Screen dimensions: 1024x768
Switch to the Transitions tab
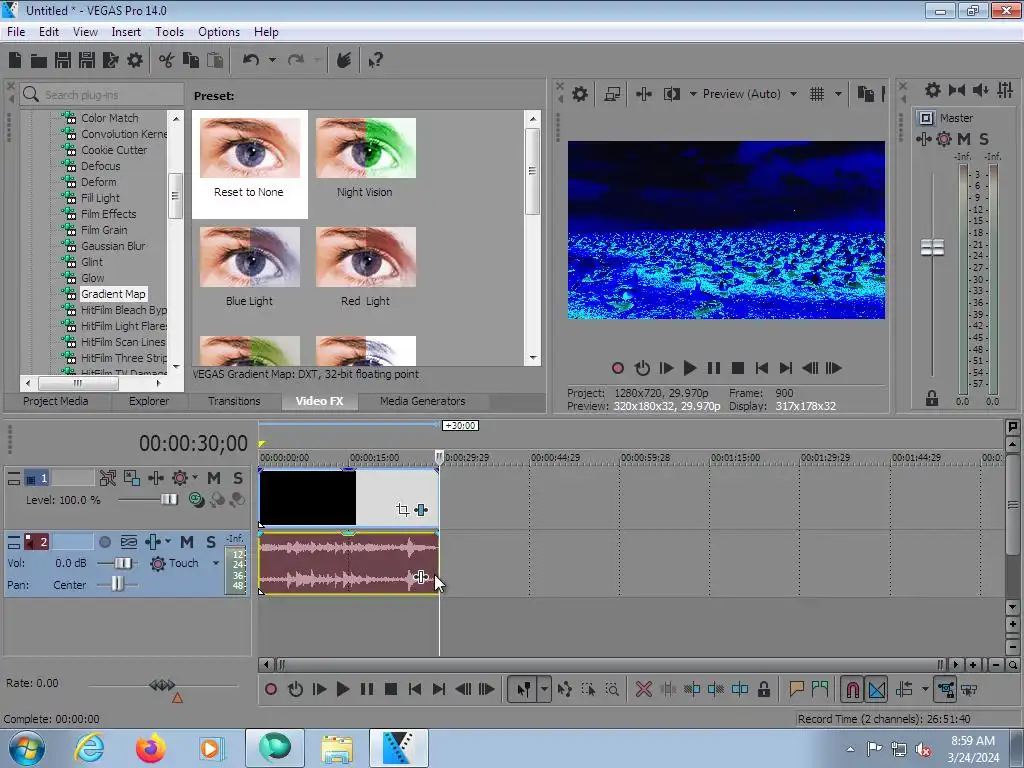(234, 401)
